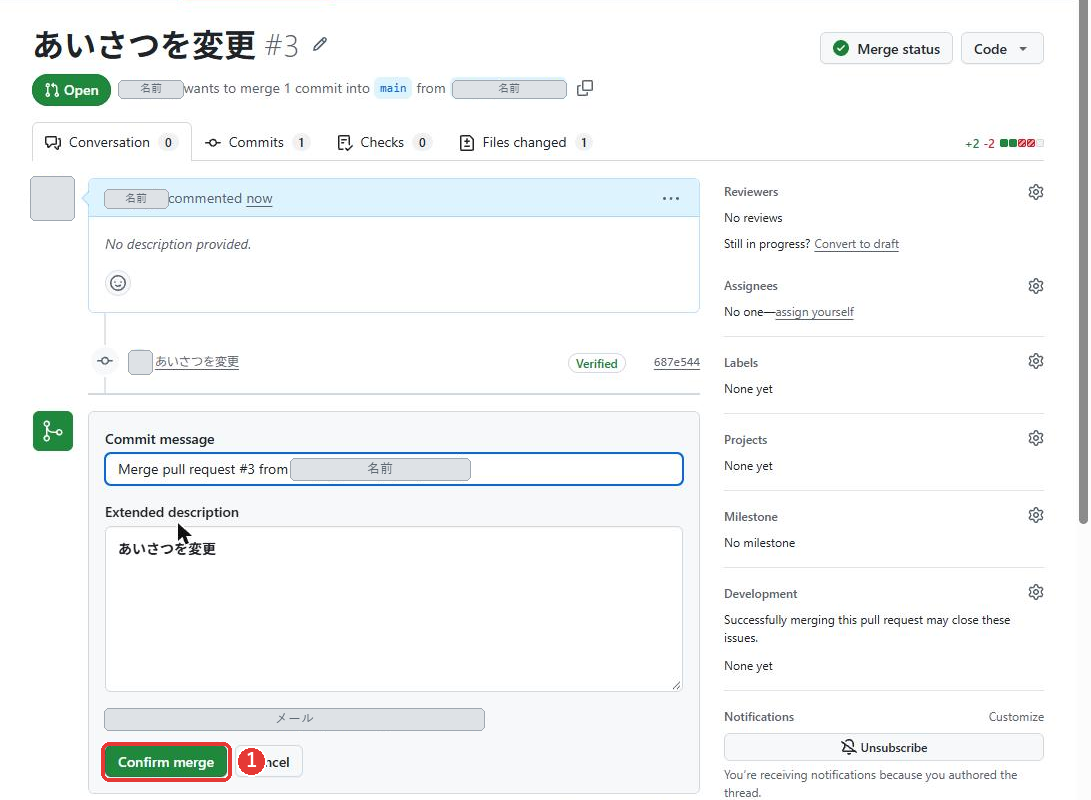
Task: Click the 'No description provided.' text
Action: point(178,245)
